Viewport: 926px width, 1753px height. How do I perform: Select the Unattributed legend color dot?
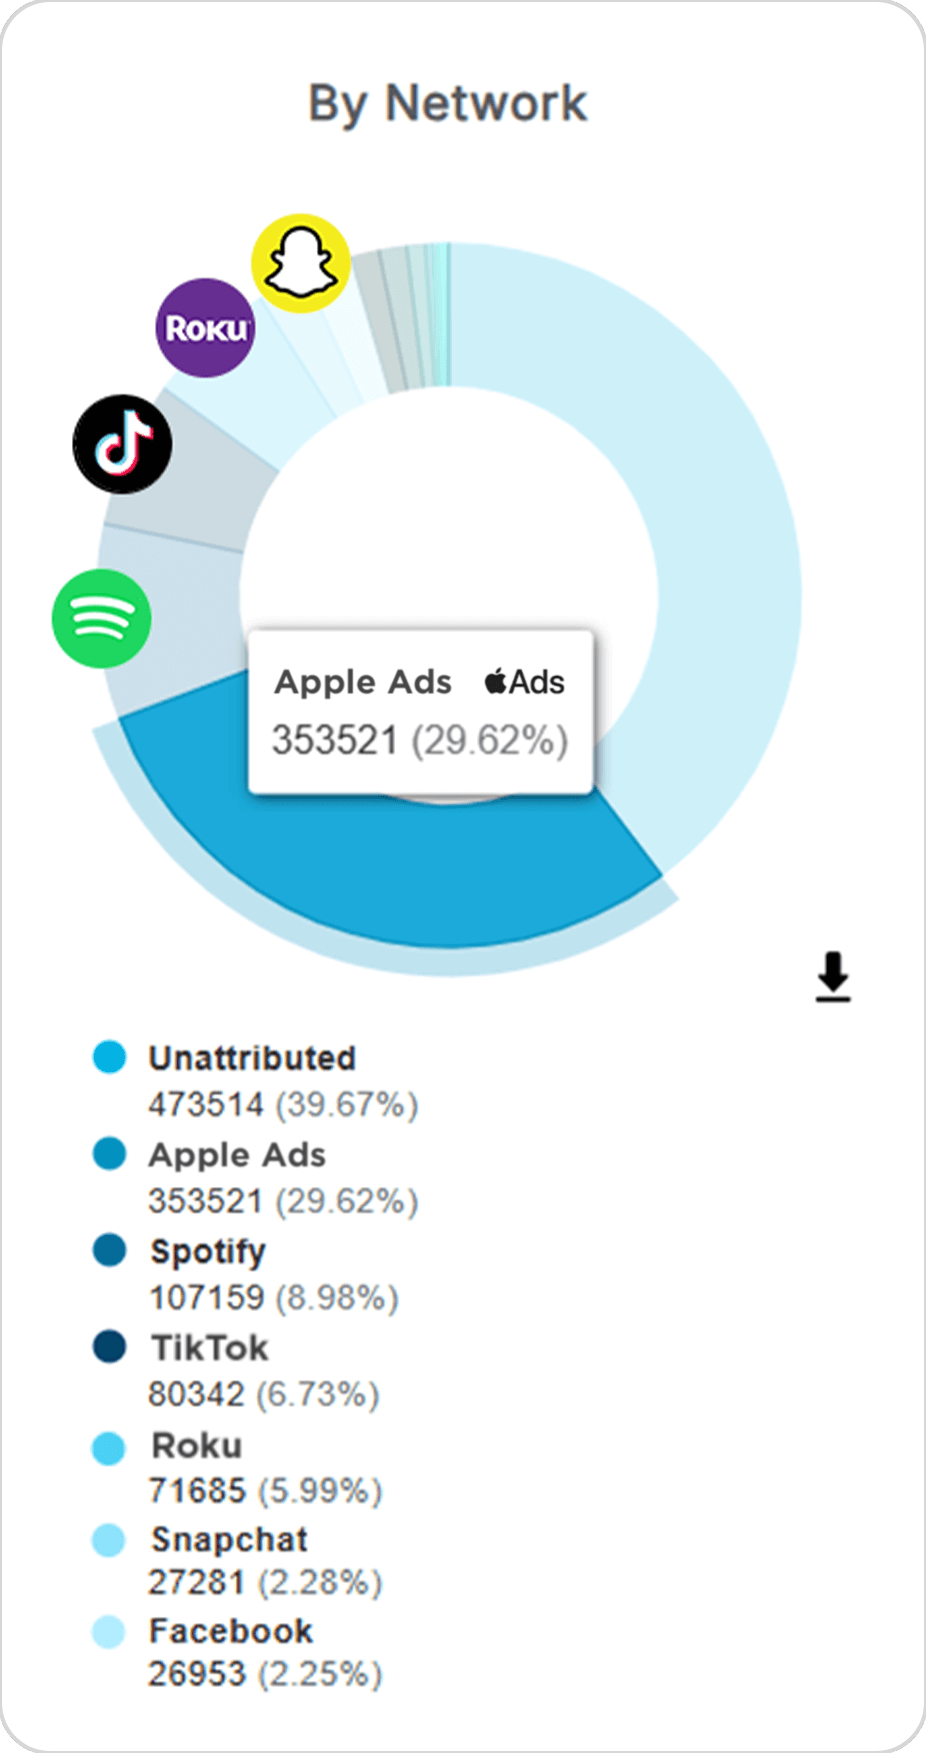[109, 1057]
